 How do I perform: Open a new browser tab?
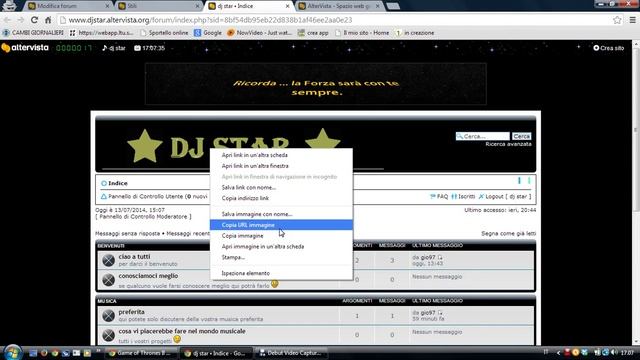tap(393, 6)
